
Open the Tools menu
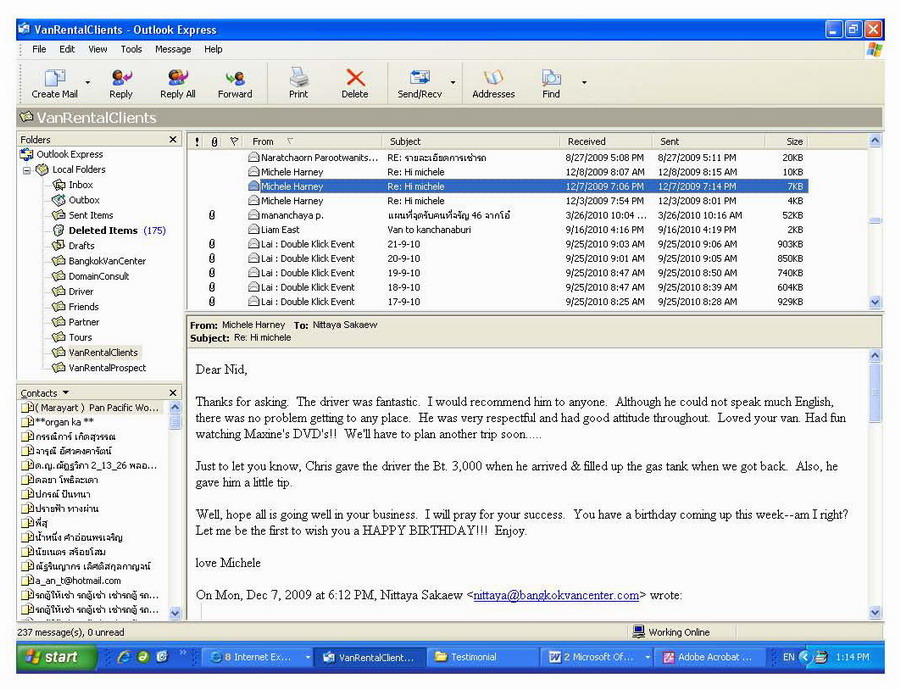click(131, 49)
